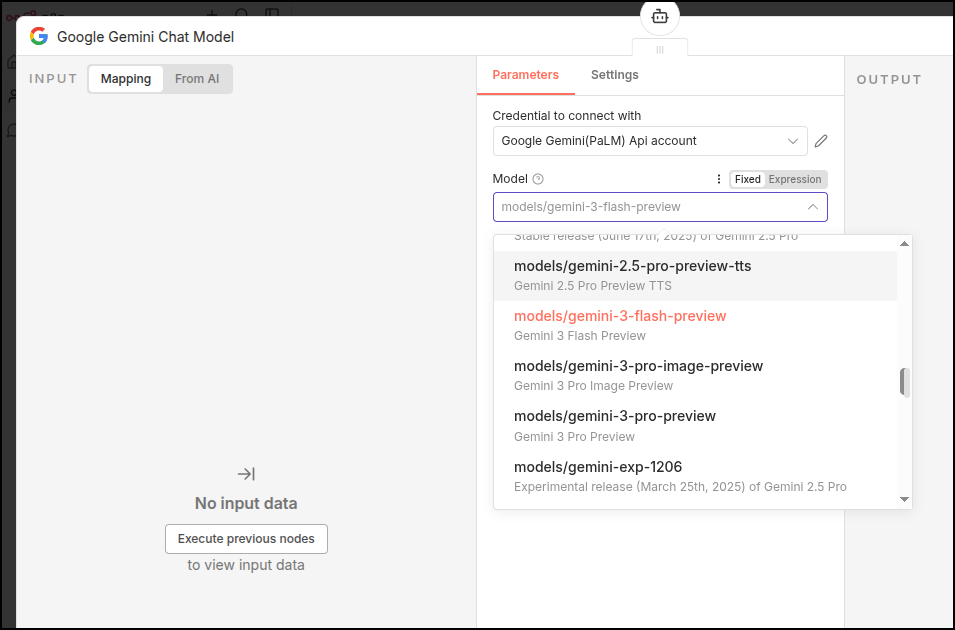Pick models/gemini-exp-1206 from the model list
This screenshot has width=955, height=630.
597,467
